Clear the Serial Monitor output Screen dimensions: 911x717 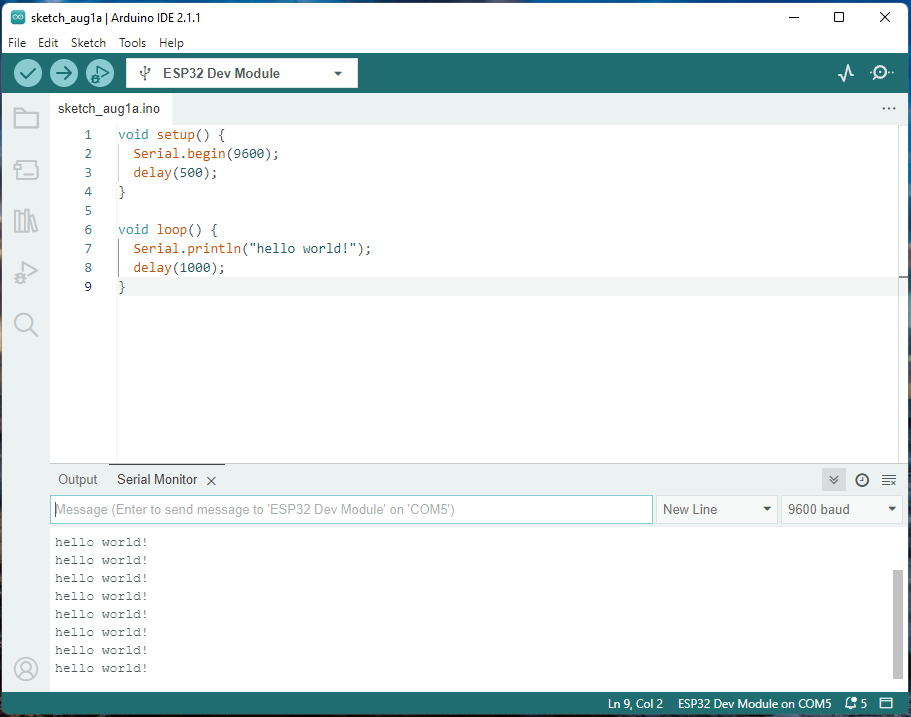click(x=889, y=480)
